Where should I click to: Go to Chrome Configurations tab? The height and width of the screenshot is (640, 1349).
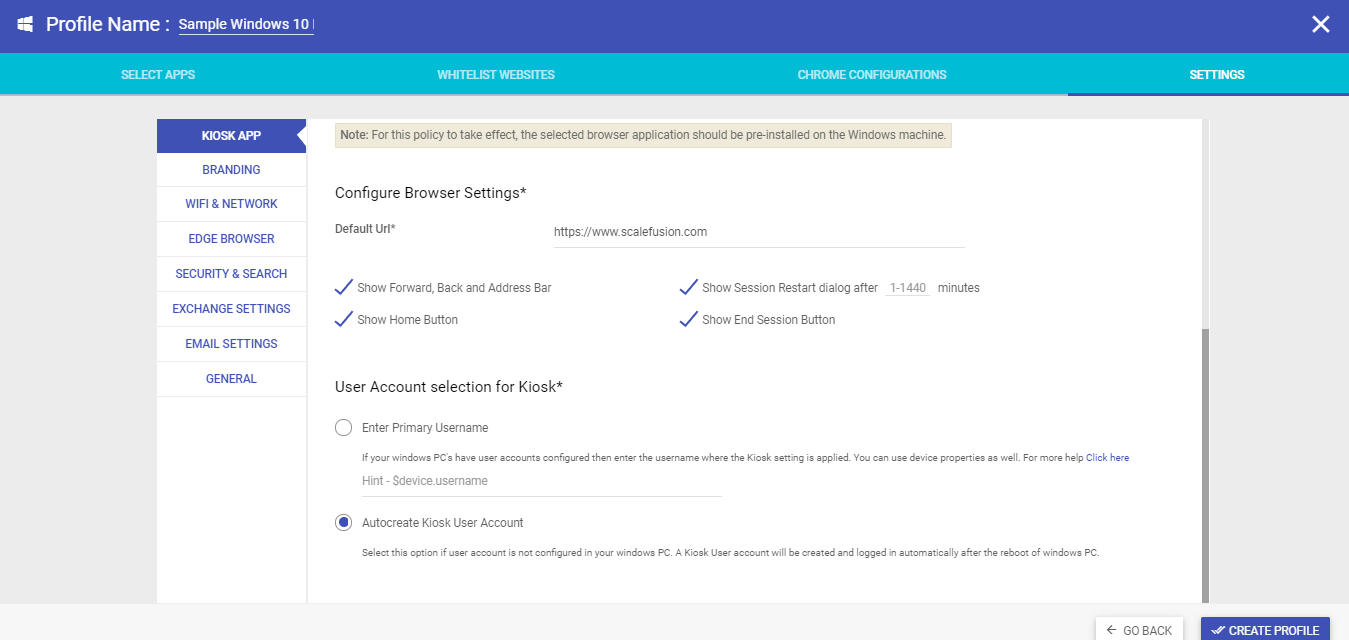tap(872, 75)
